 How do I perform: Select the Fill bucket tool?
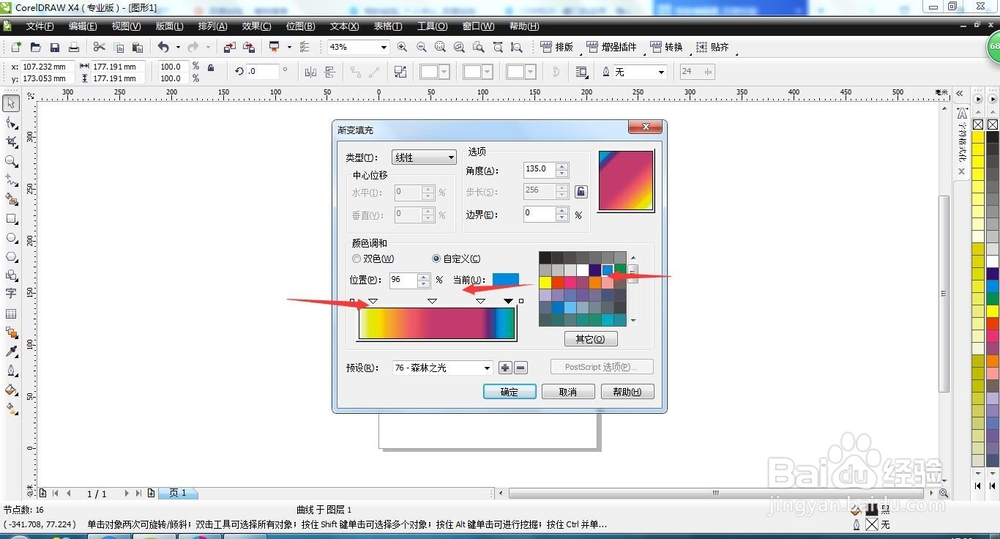point(11,390)
